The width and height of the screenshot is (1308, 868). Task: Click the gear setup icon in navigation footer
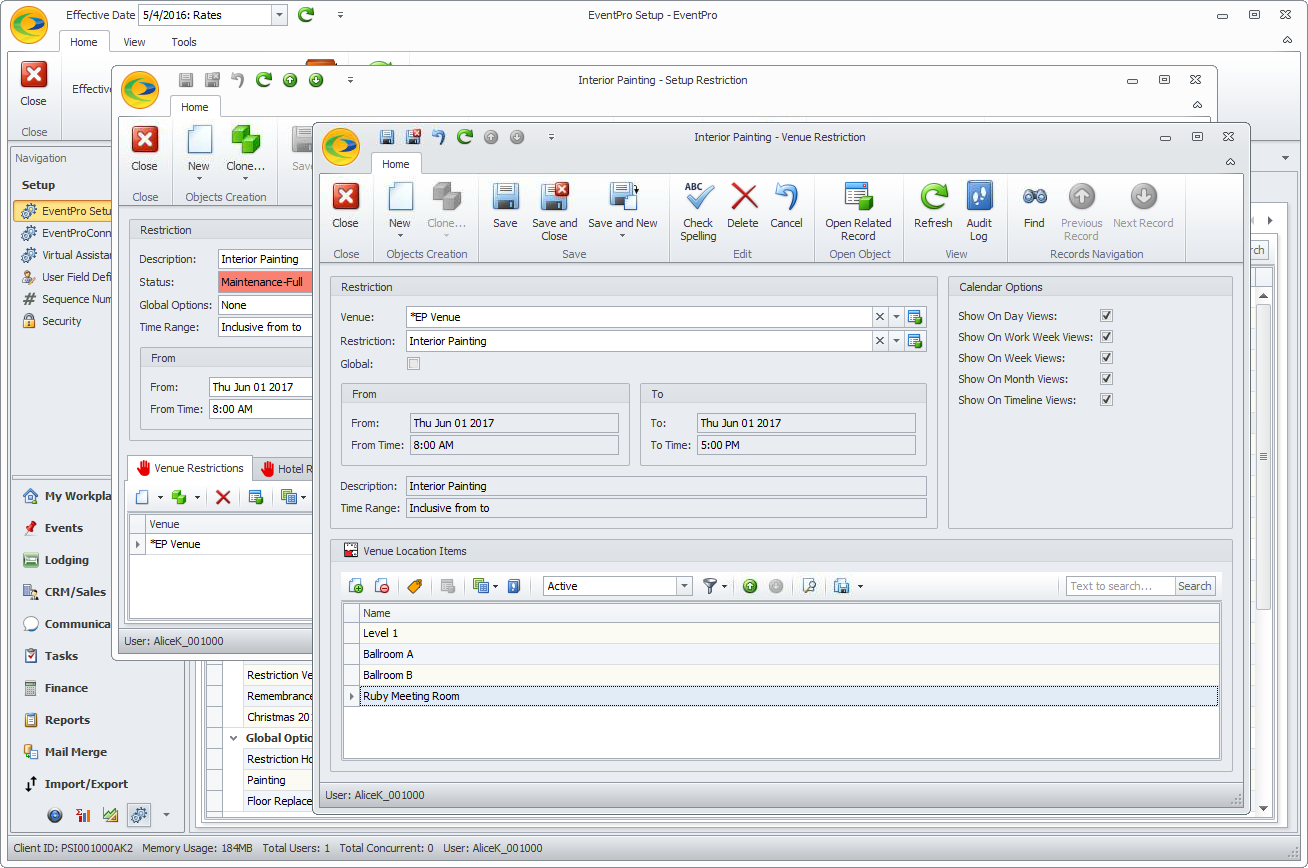(x=139, y=815)
